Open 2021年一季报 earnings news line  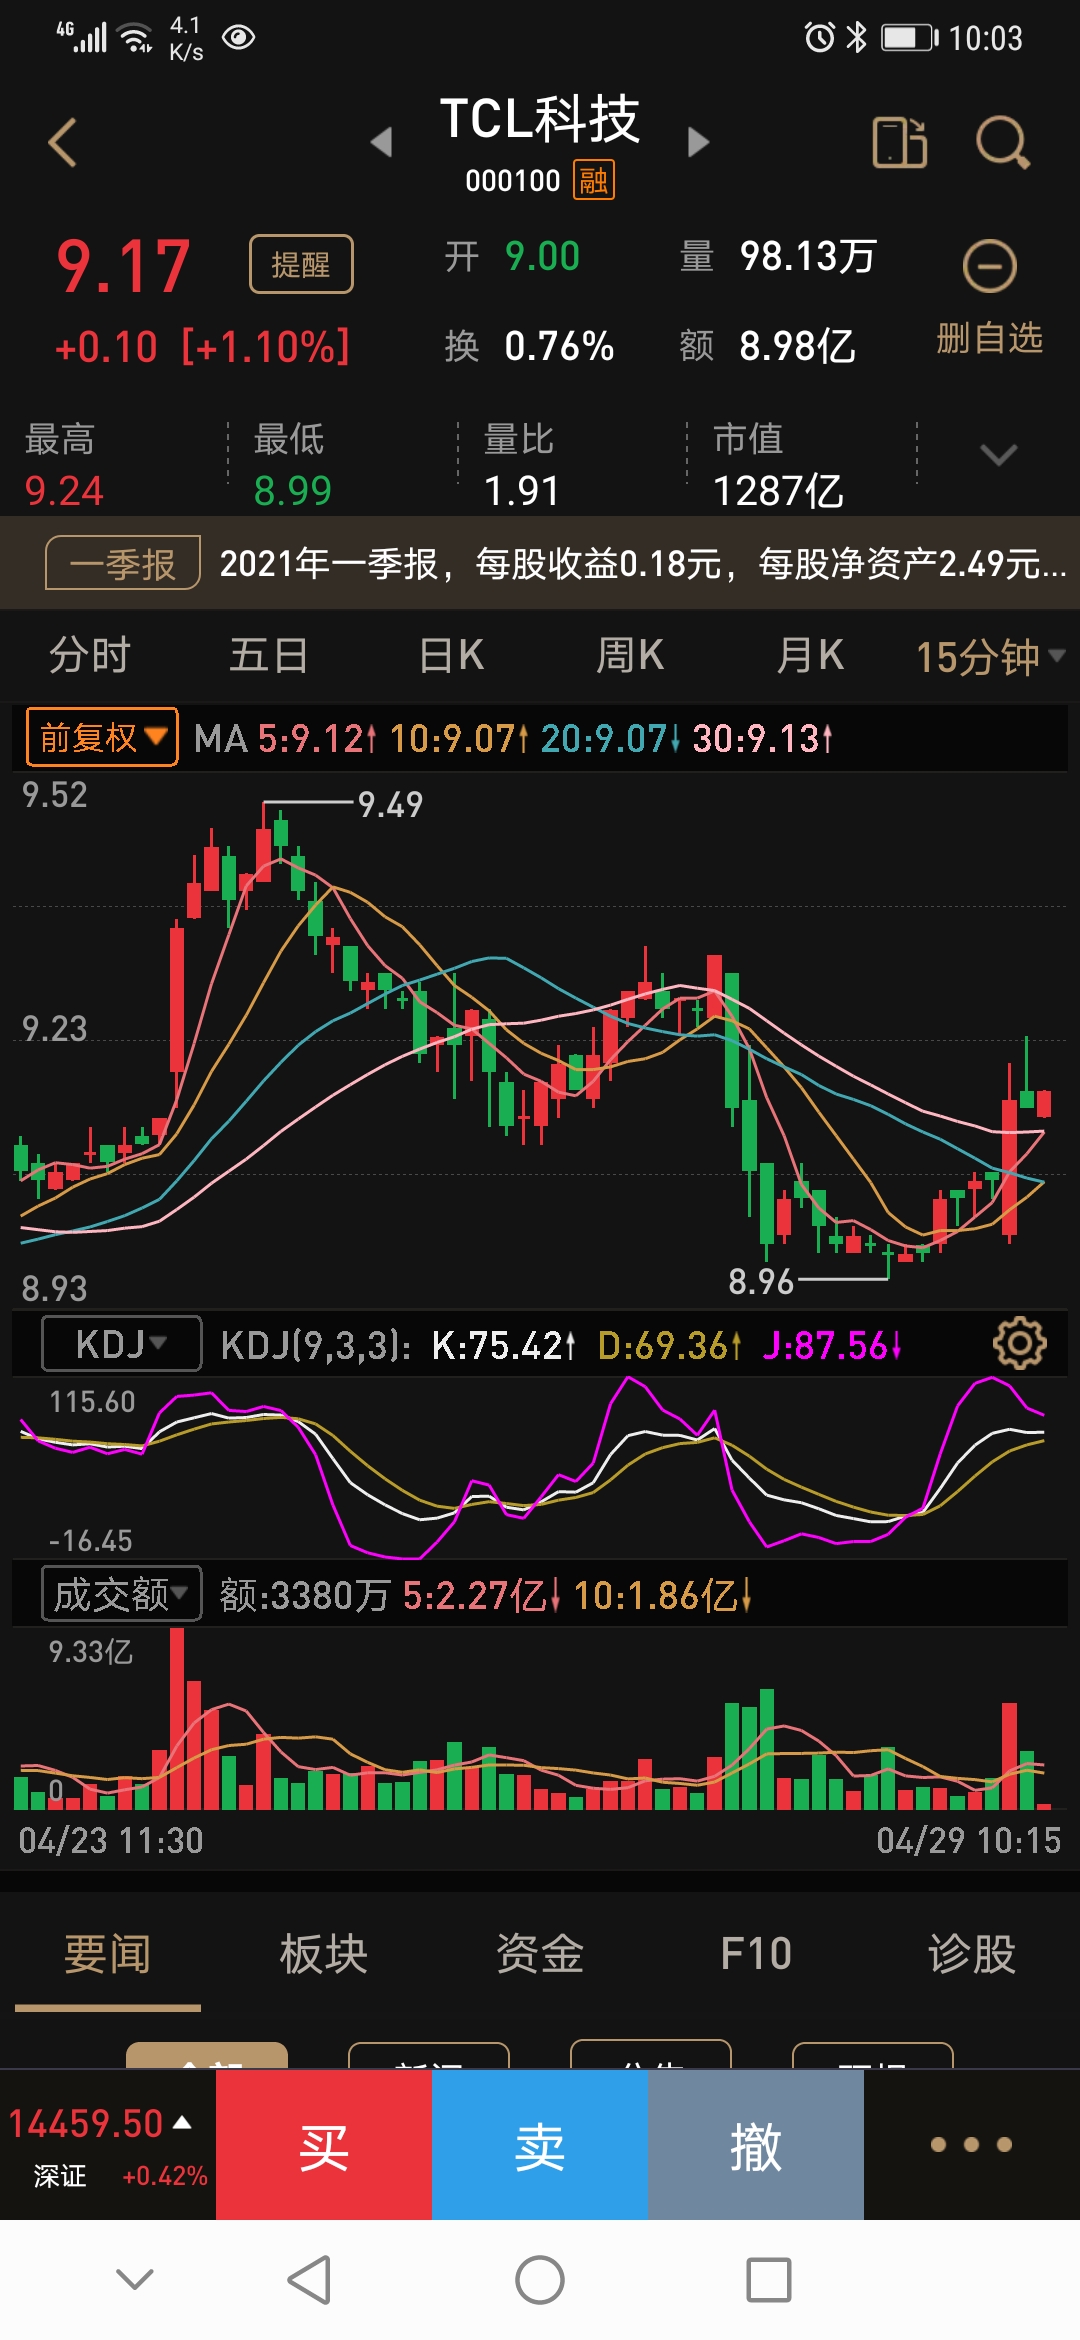point(643,563)
